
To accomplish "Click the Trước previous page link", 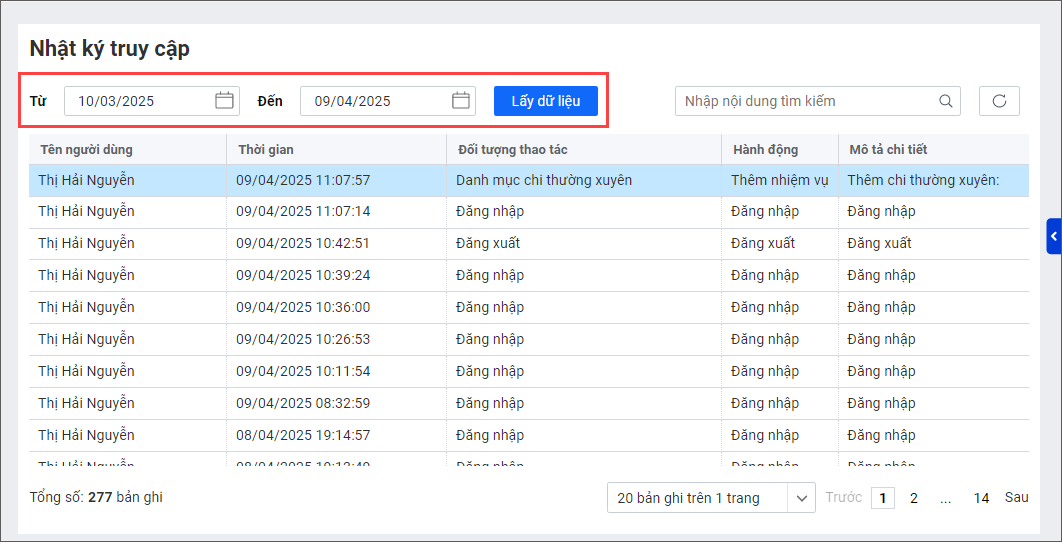I will point(843,498).
